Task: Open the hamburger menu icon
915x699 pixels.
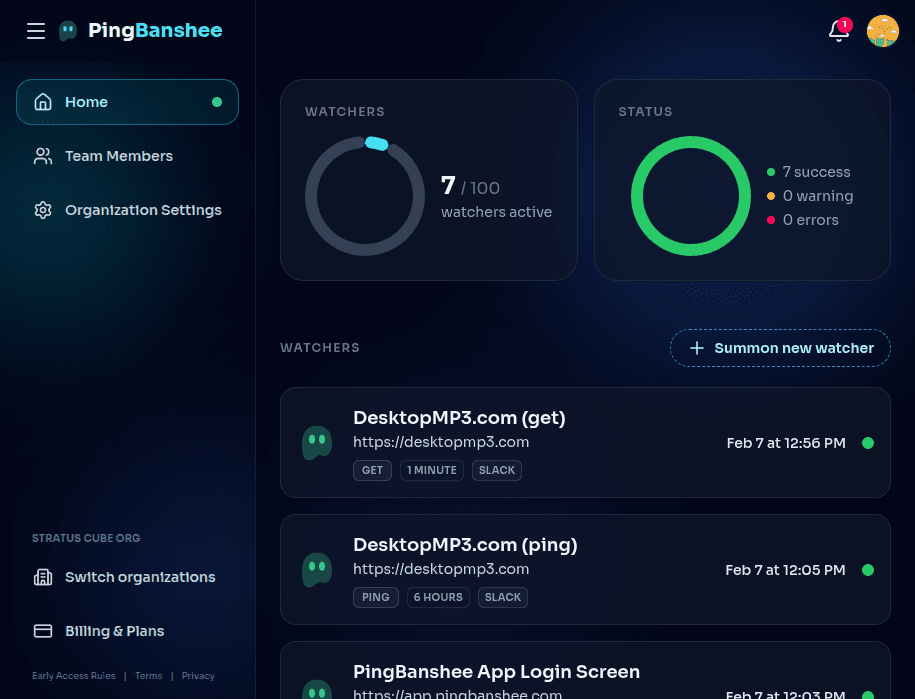Action: coord(36,31)
